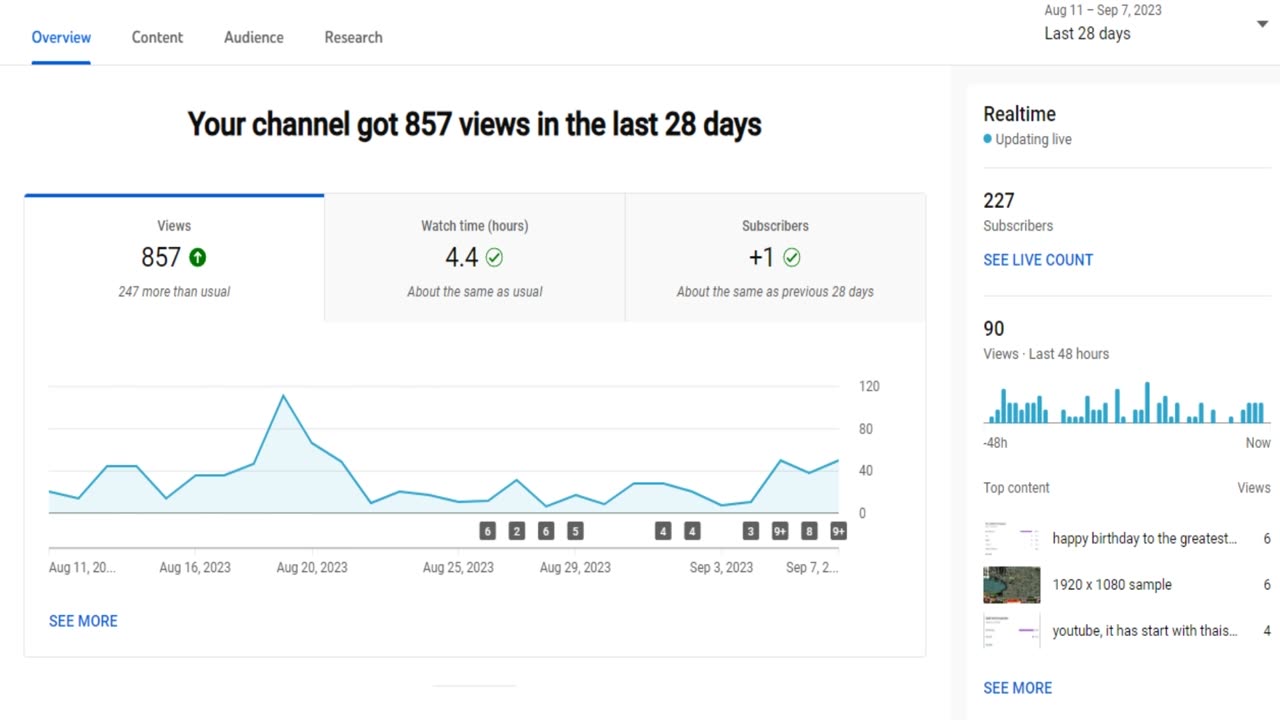Click the chart video marker labeled 5

pos(575,531)
